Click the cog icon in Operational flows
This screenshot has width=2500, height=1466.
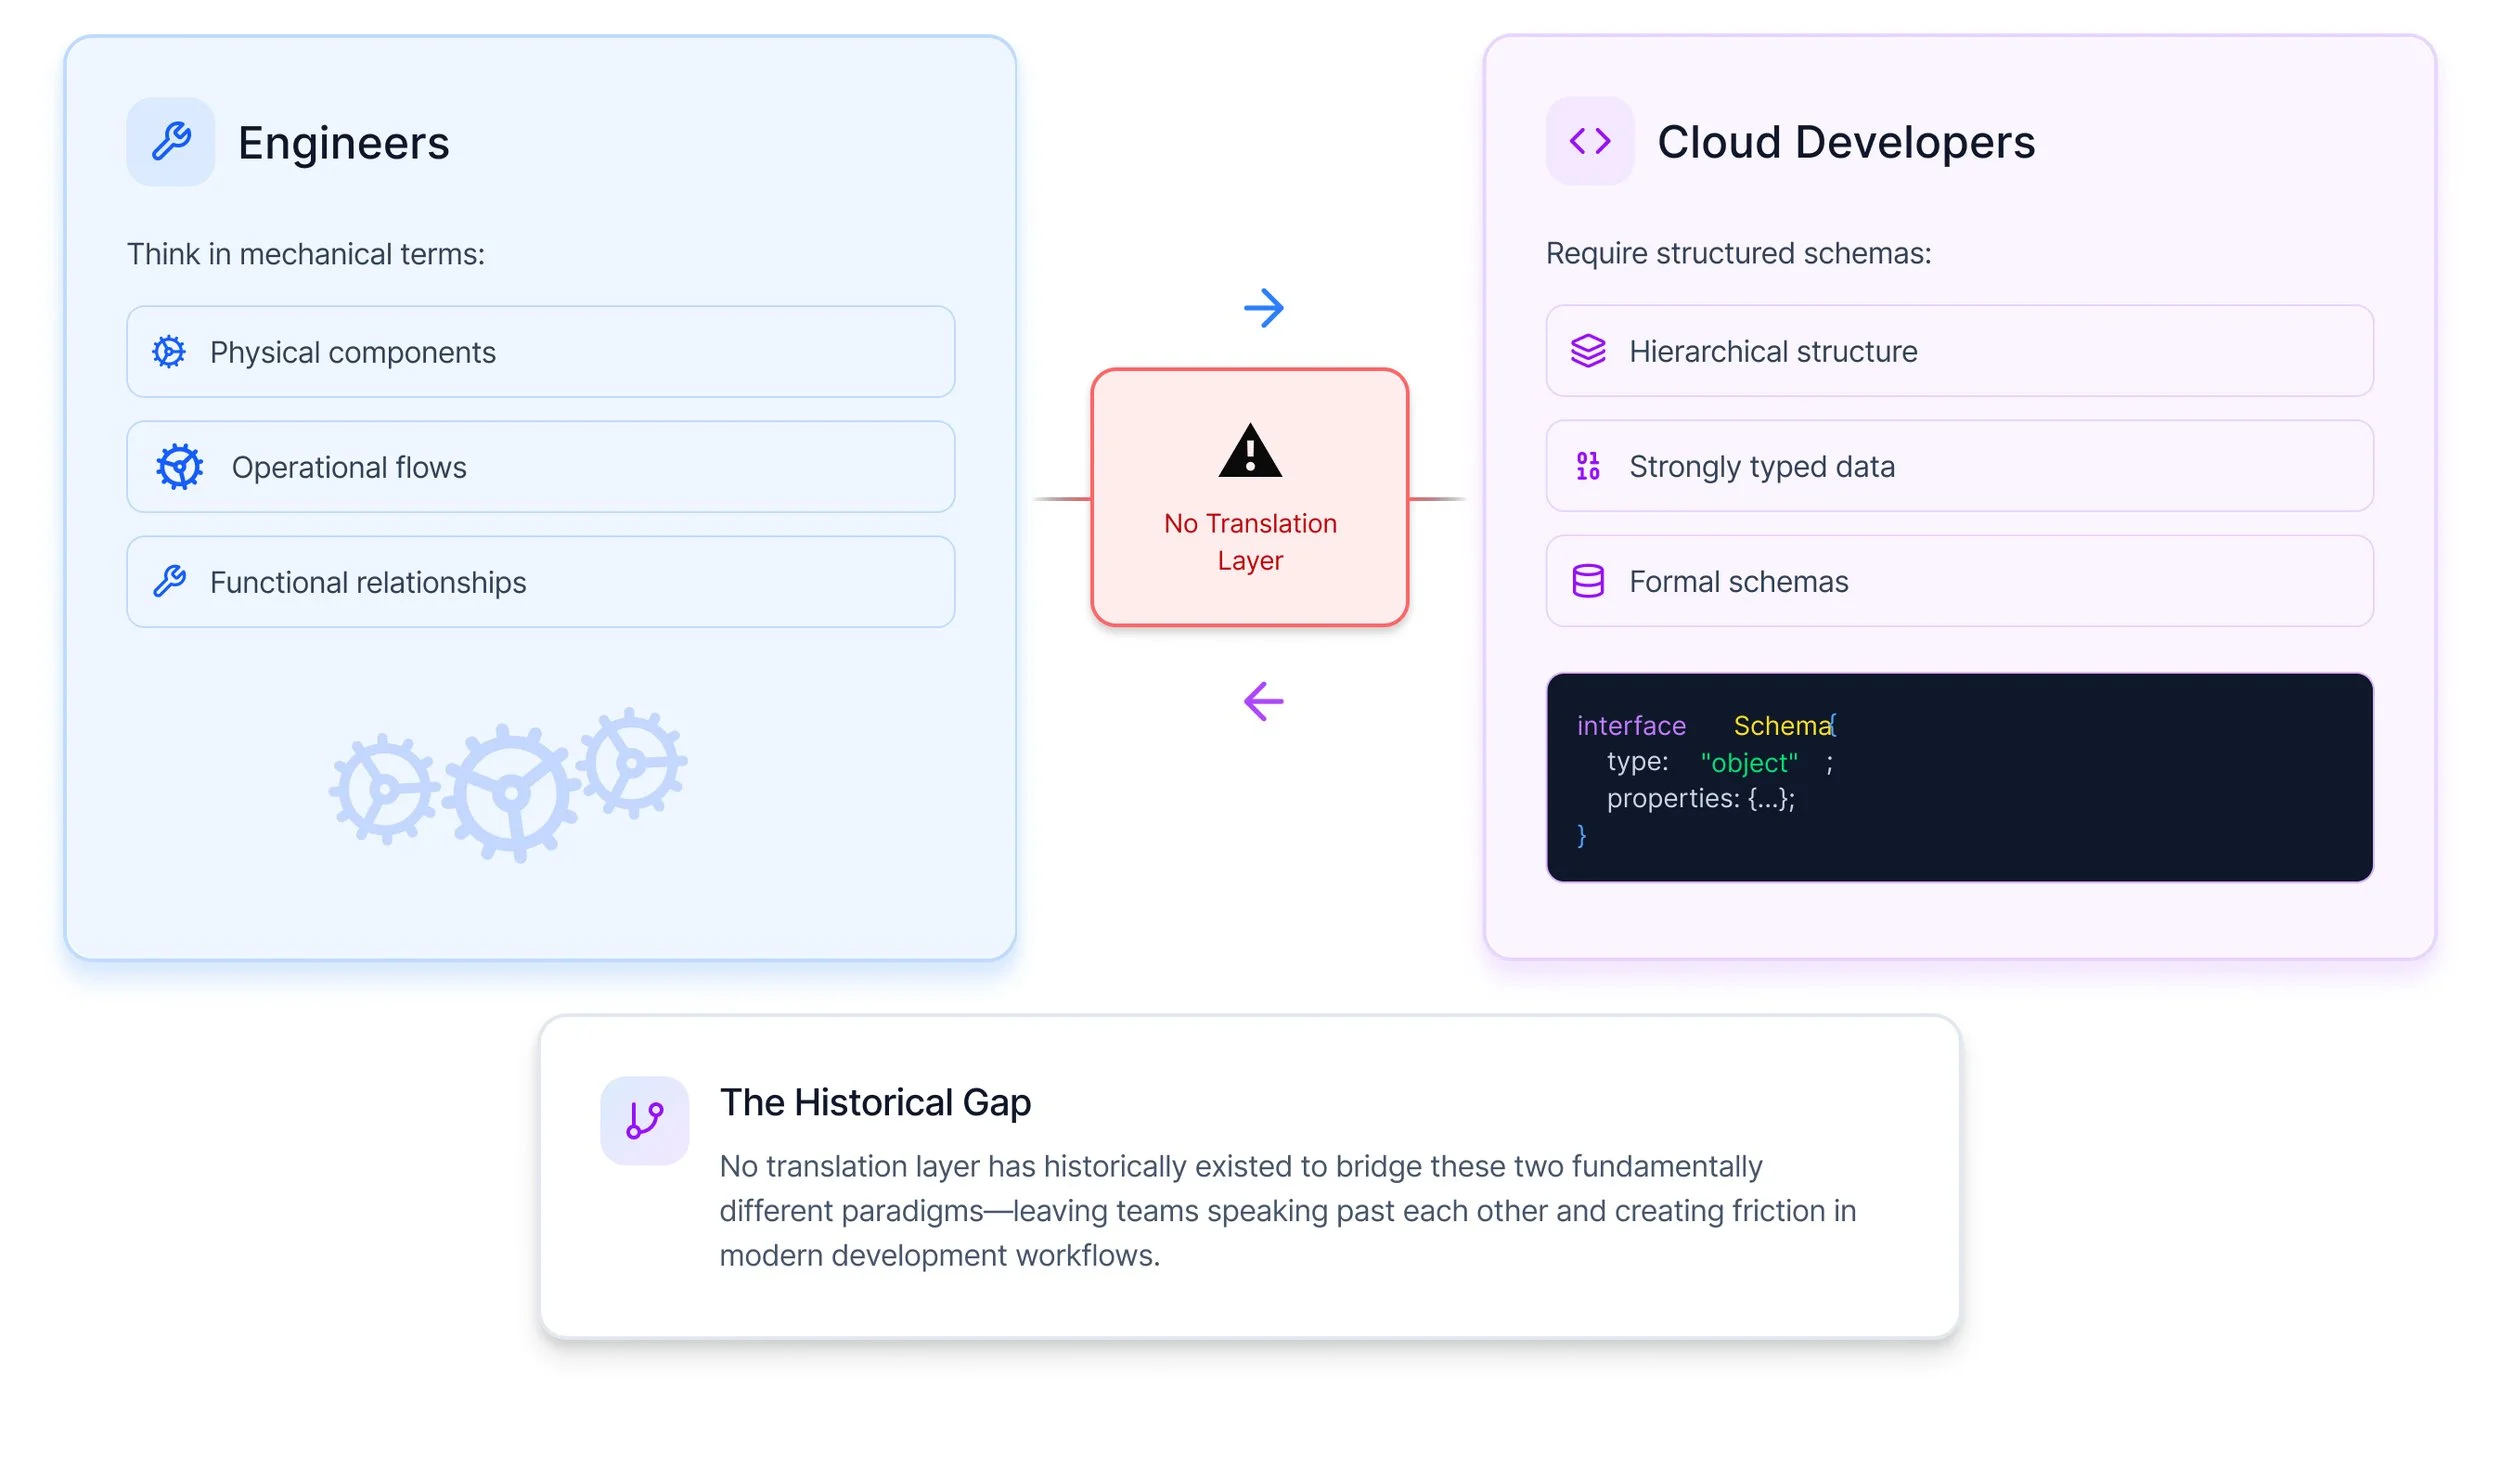tap(180, 467)
